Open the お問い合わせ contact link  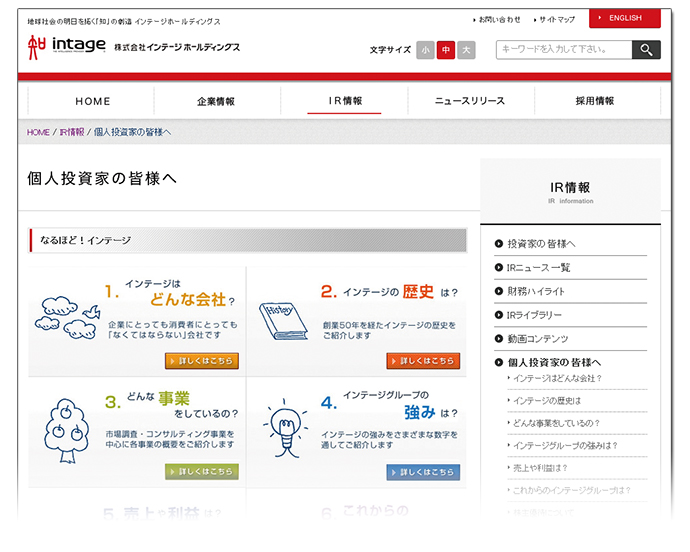click(497, 20)
